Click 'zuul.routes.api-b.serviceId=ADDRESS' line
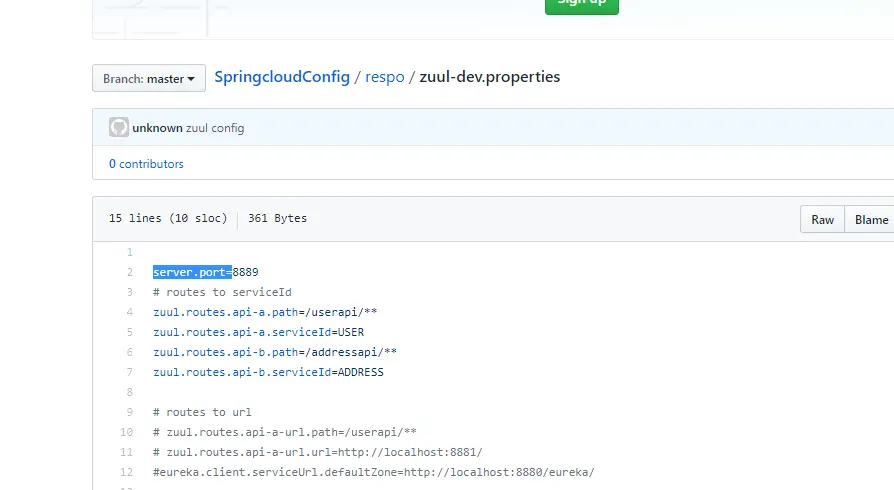The height and width of the screenshot is (490, 894). (x=268, y=372)
